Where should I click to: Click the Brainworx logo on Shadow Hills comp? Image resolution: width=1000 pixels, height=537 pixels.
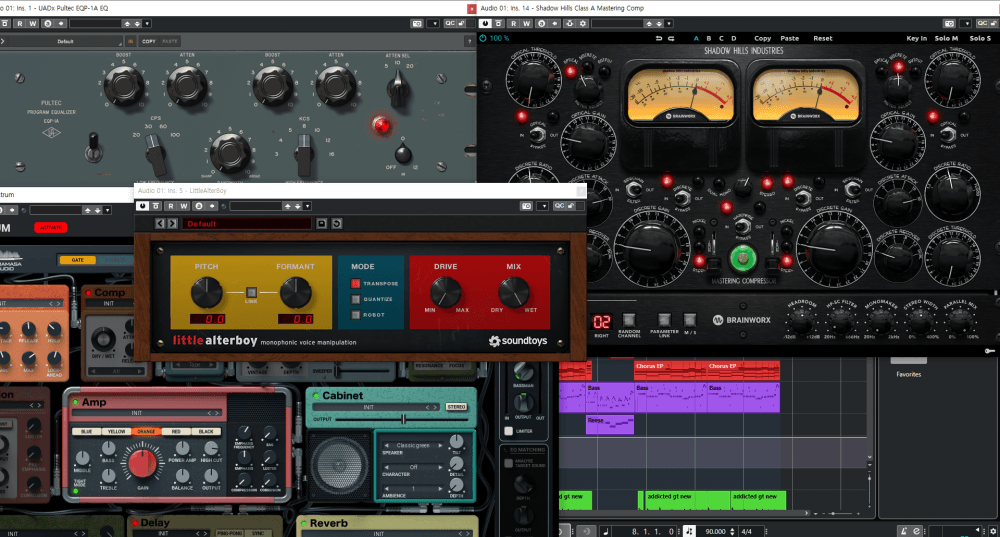point(742,320)
